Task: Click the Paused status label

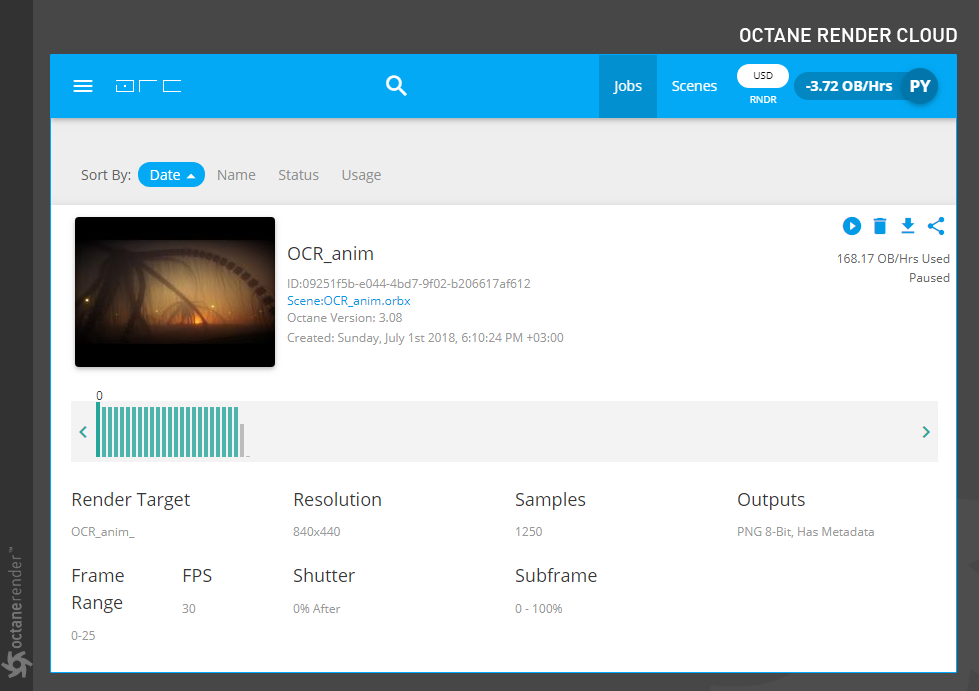Action: tap(929, 278)
